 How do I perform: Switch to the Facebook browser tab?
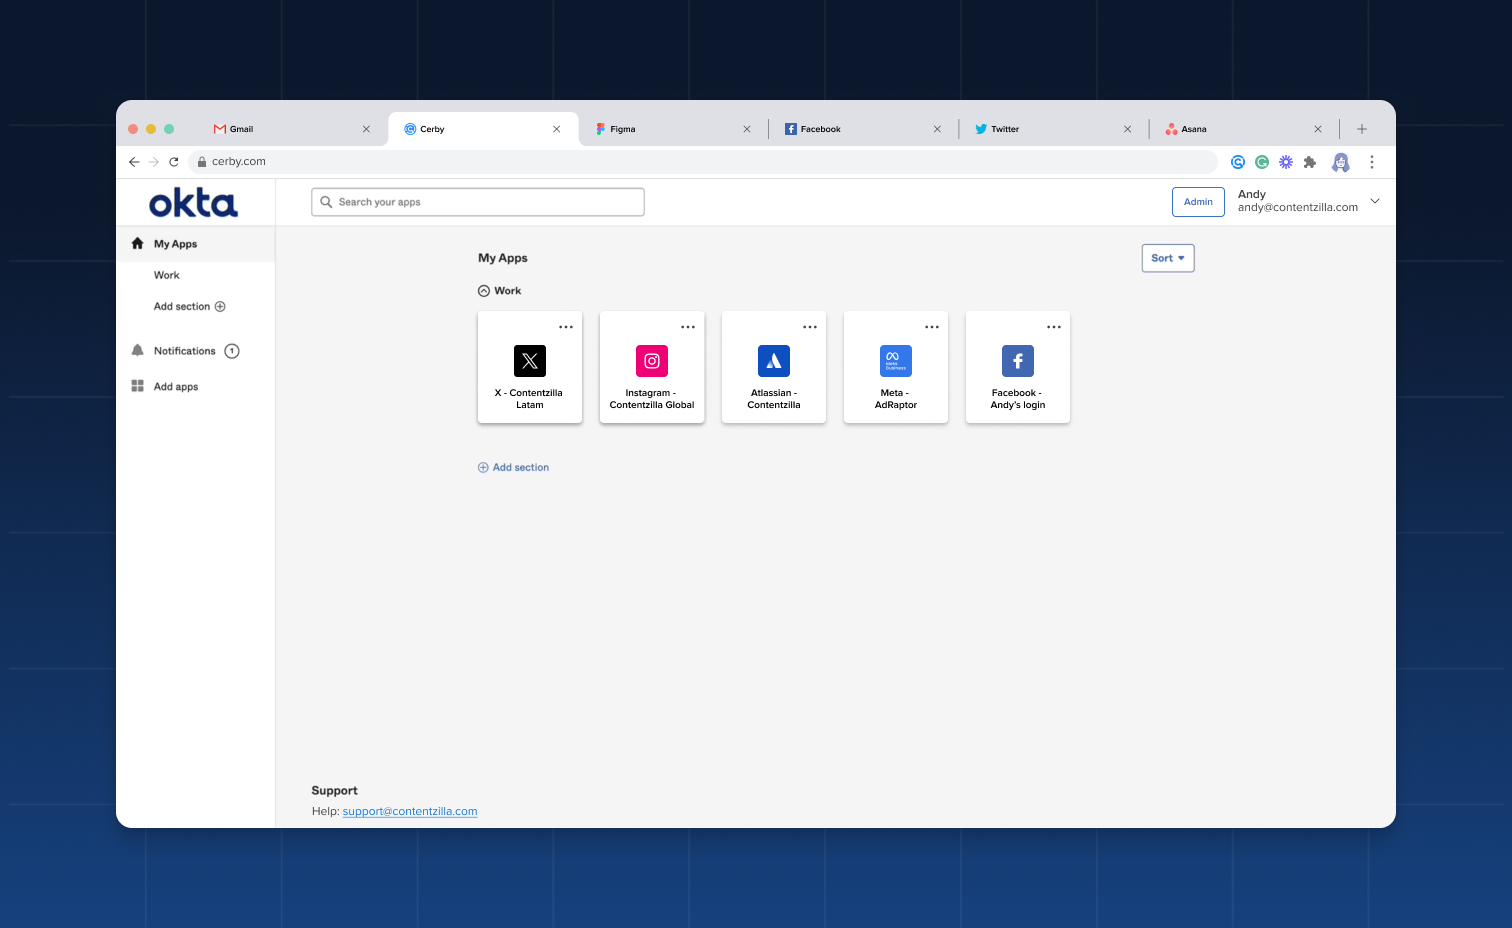click(864, 129)
